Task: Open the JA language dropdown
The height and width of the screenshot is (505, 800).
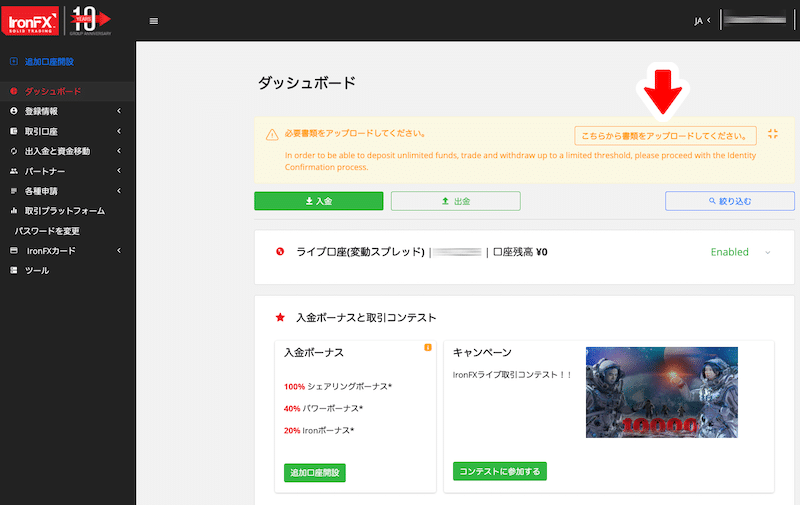Action: [702, 21]
